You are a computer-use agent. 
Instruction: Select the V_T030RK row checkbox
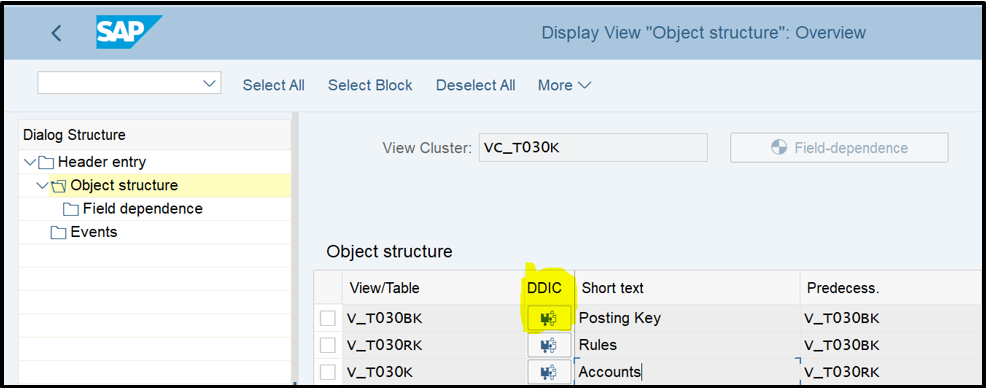pyautogui.click(x=328, y=345)
